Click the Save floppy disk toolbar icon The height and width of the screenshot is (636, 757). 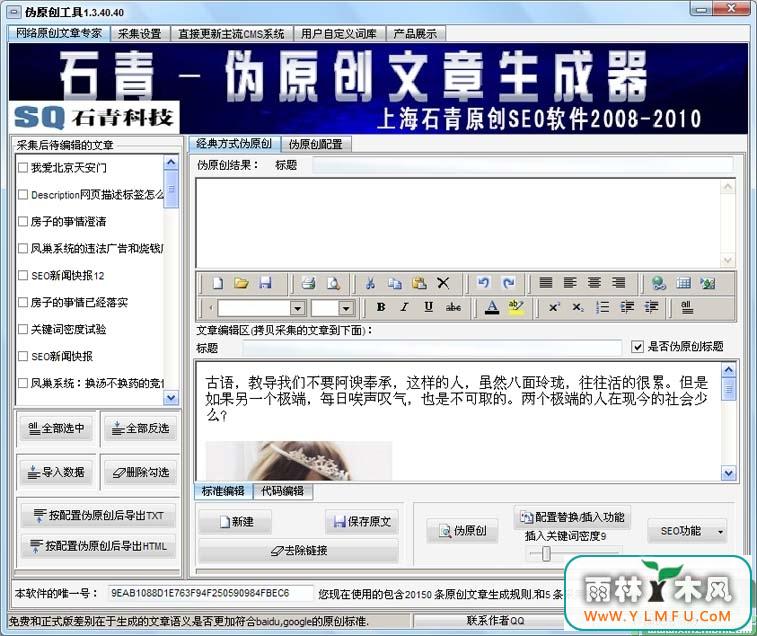pyautogui.click(x=265, y=283)
